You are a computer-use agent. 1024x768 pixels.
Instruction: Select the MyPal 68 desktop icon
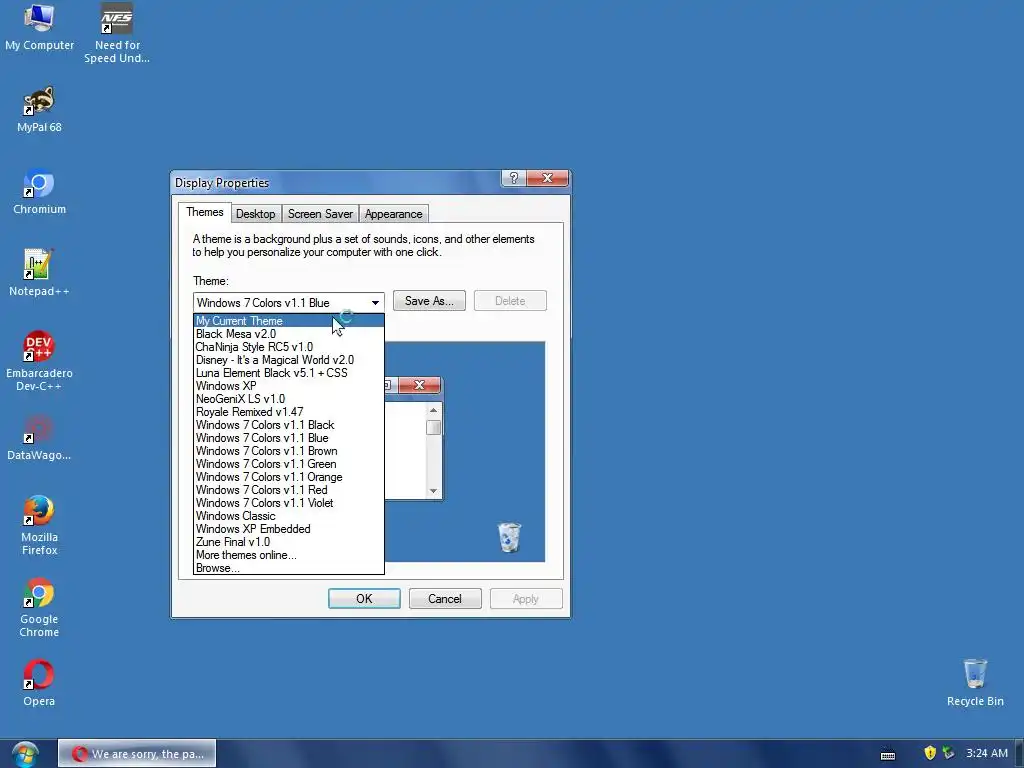(39, 110)
